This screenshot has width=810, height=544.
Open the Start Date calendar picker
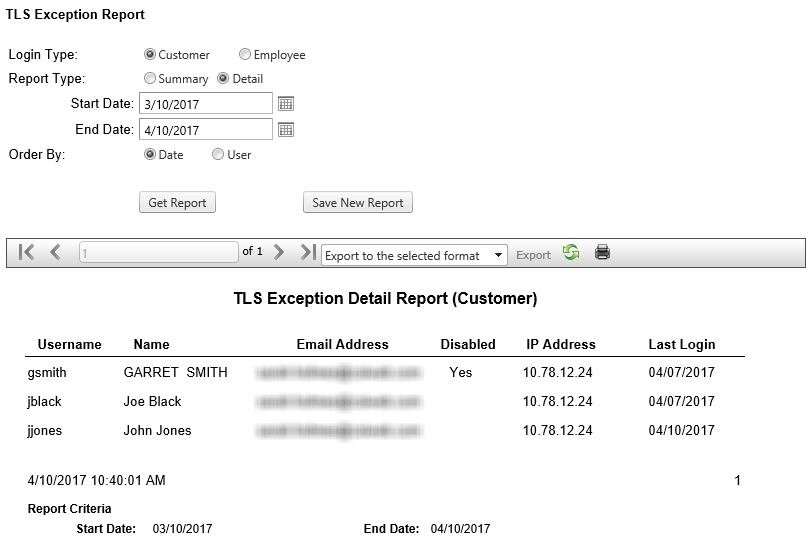click(x=285, y=103)
